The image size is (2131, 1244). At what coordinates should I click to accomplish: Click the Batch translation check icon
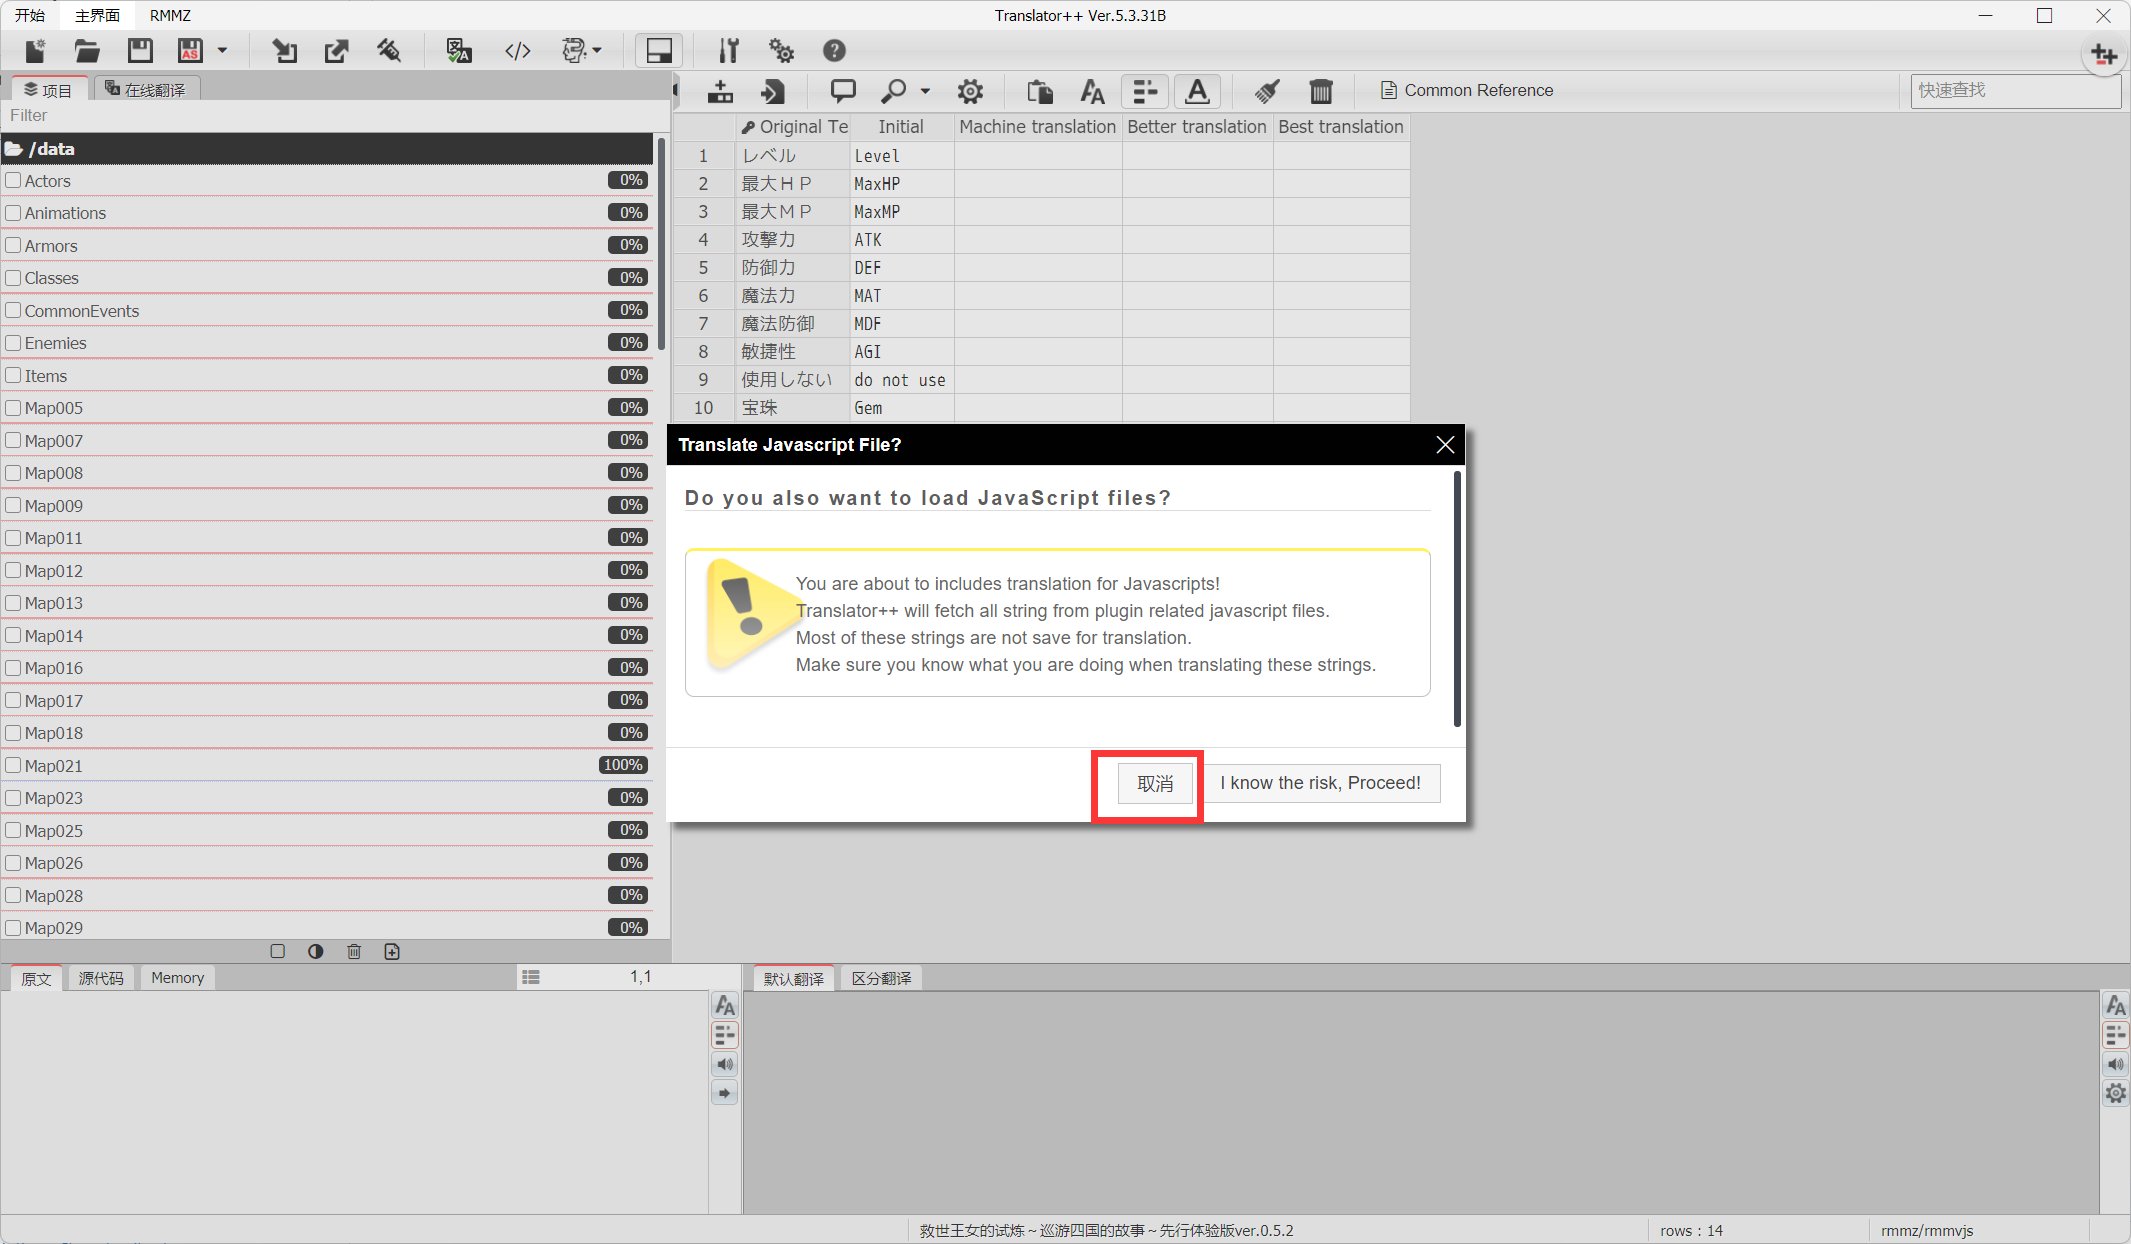458,51
